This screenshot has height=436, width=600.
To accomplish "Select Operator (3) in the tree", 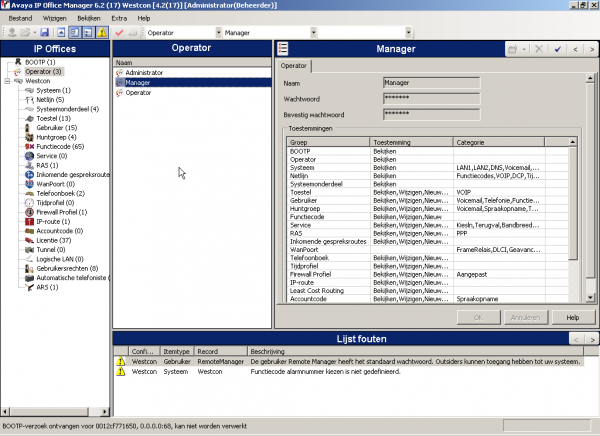I will pyautogui.click(x=43, y=72).
